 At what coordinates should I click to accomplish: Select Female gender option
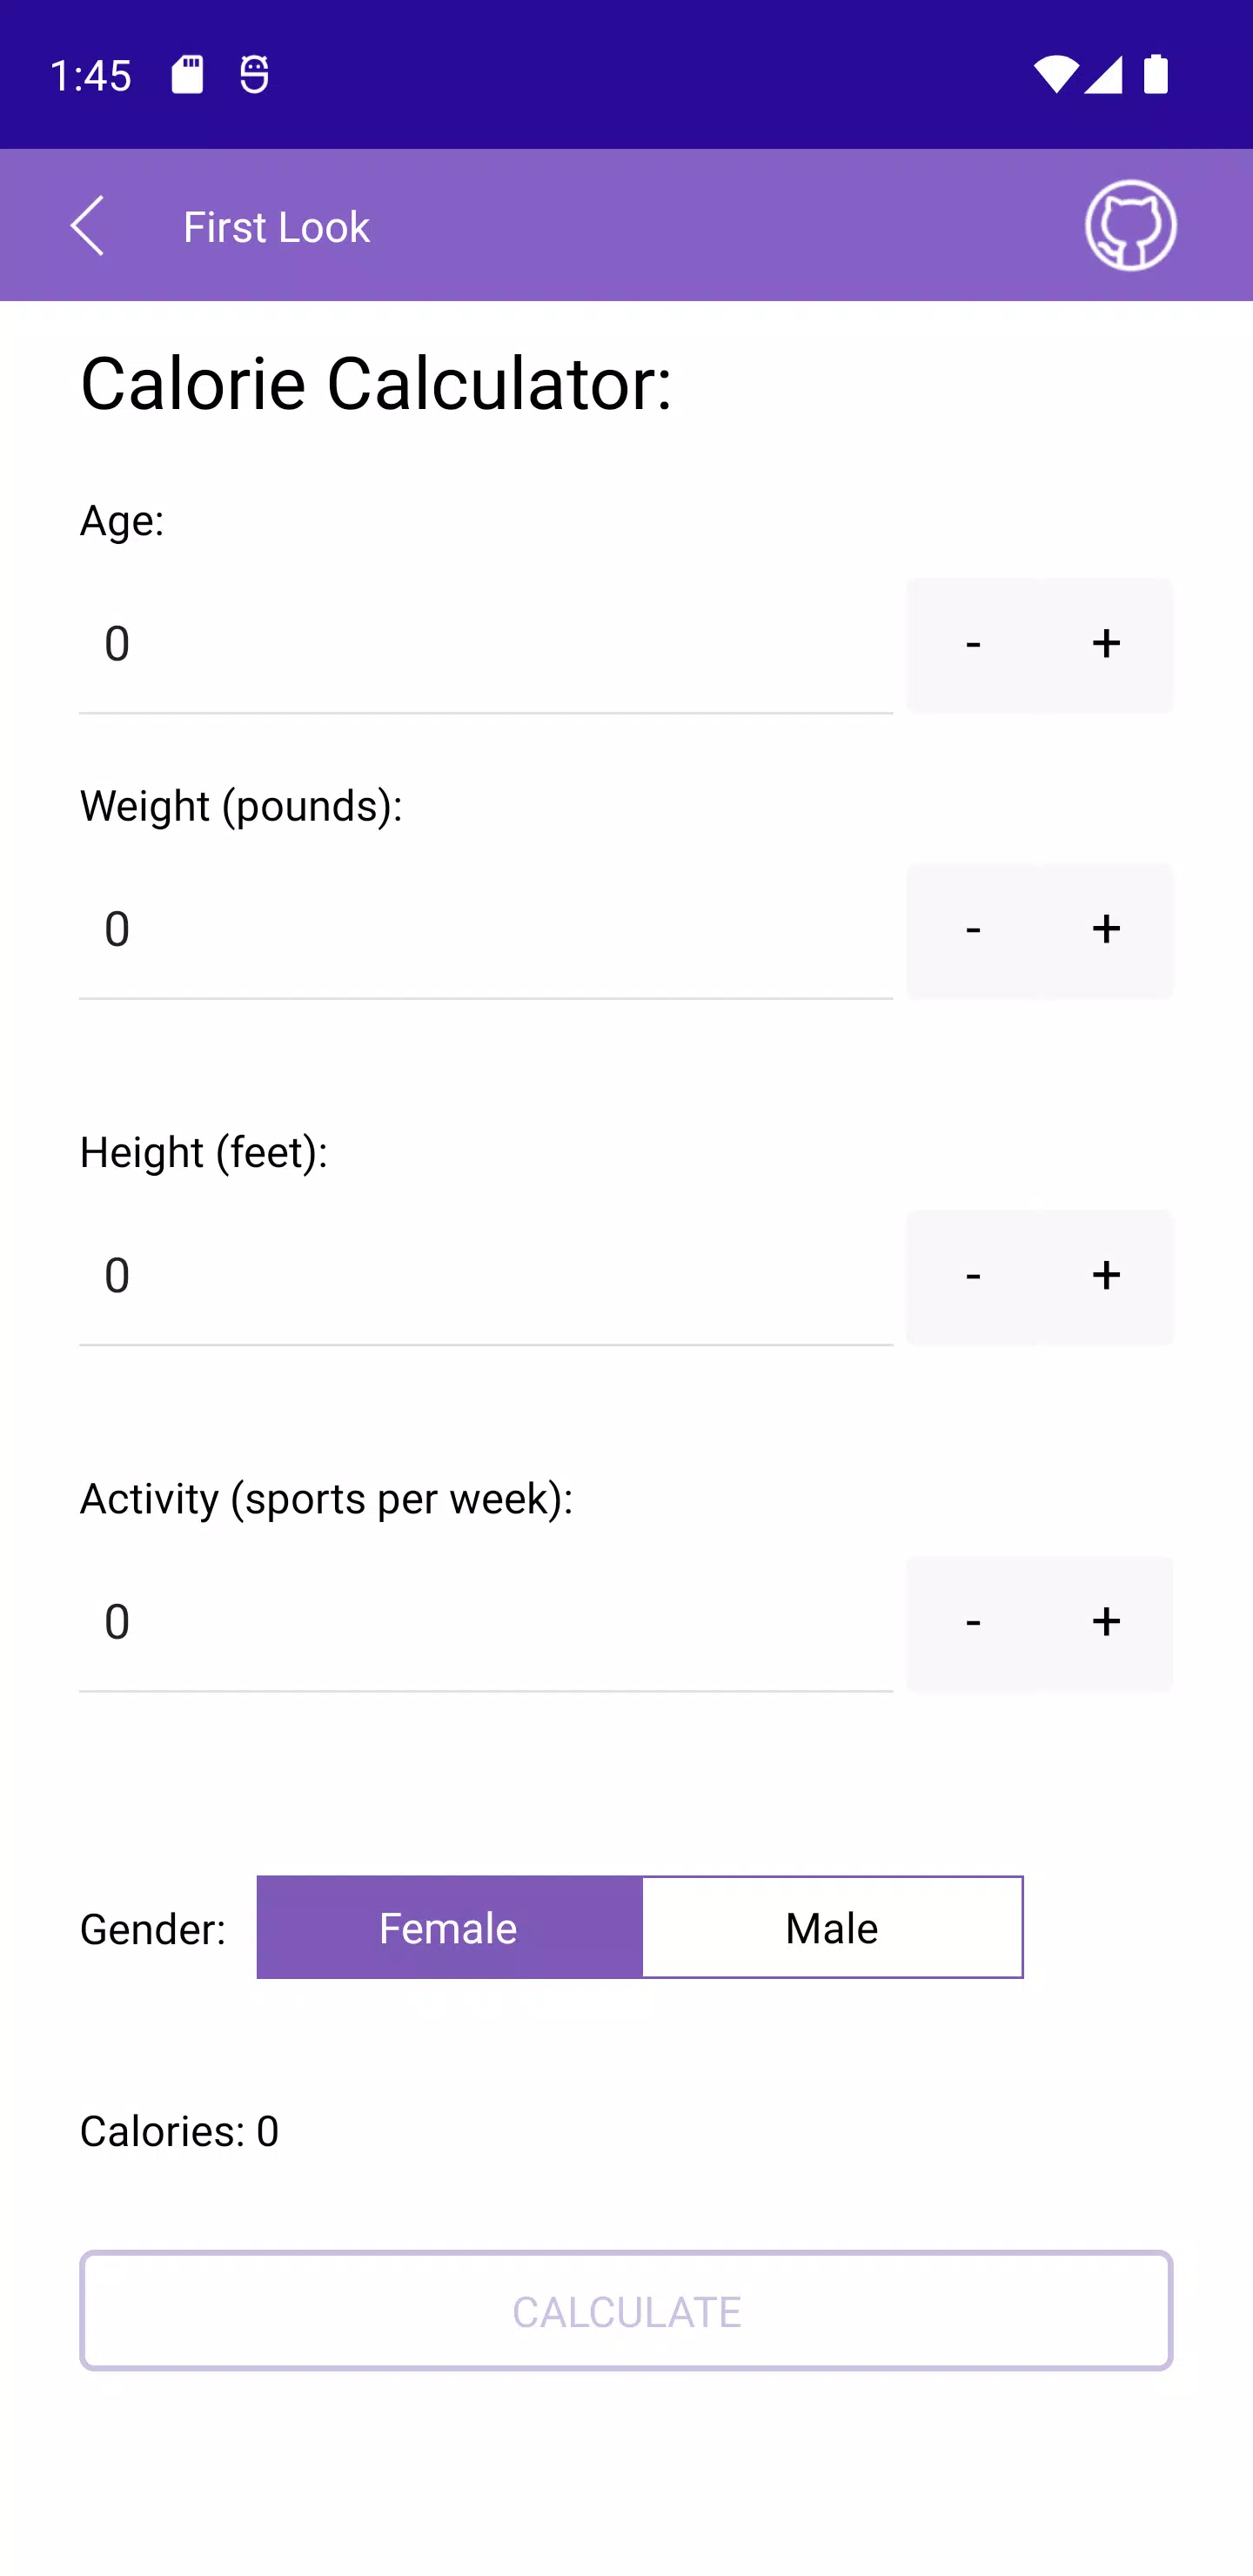click(449, 1927)
